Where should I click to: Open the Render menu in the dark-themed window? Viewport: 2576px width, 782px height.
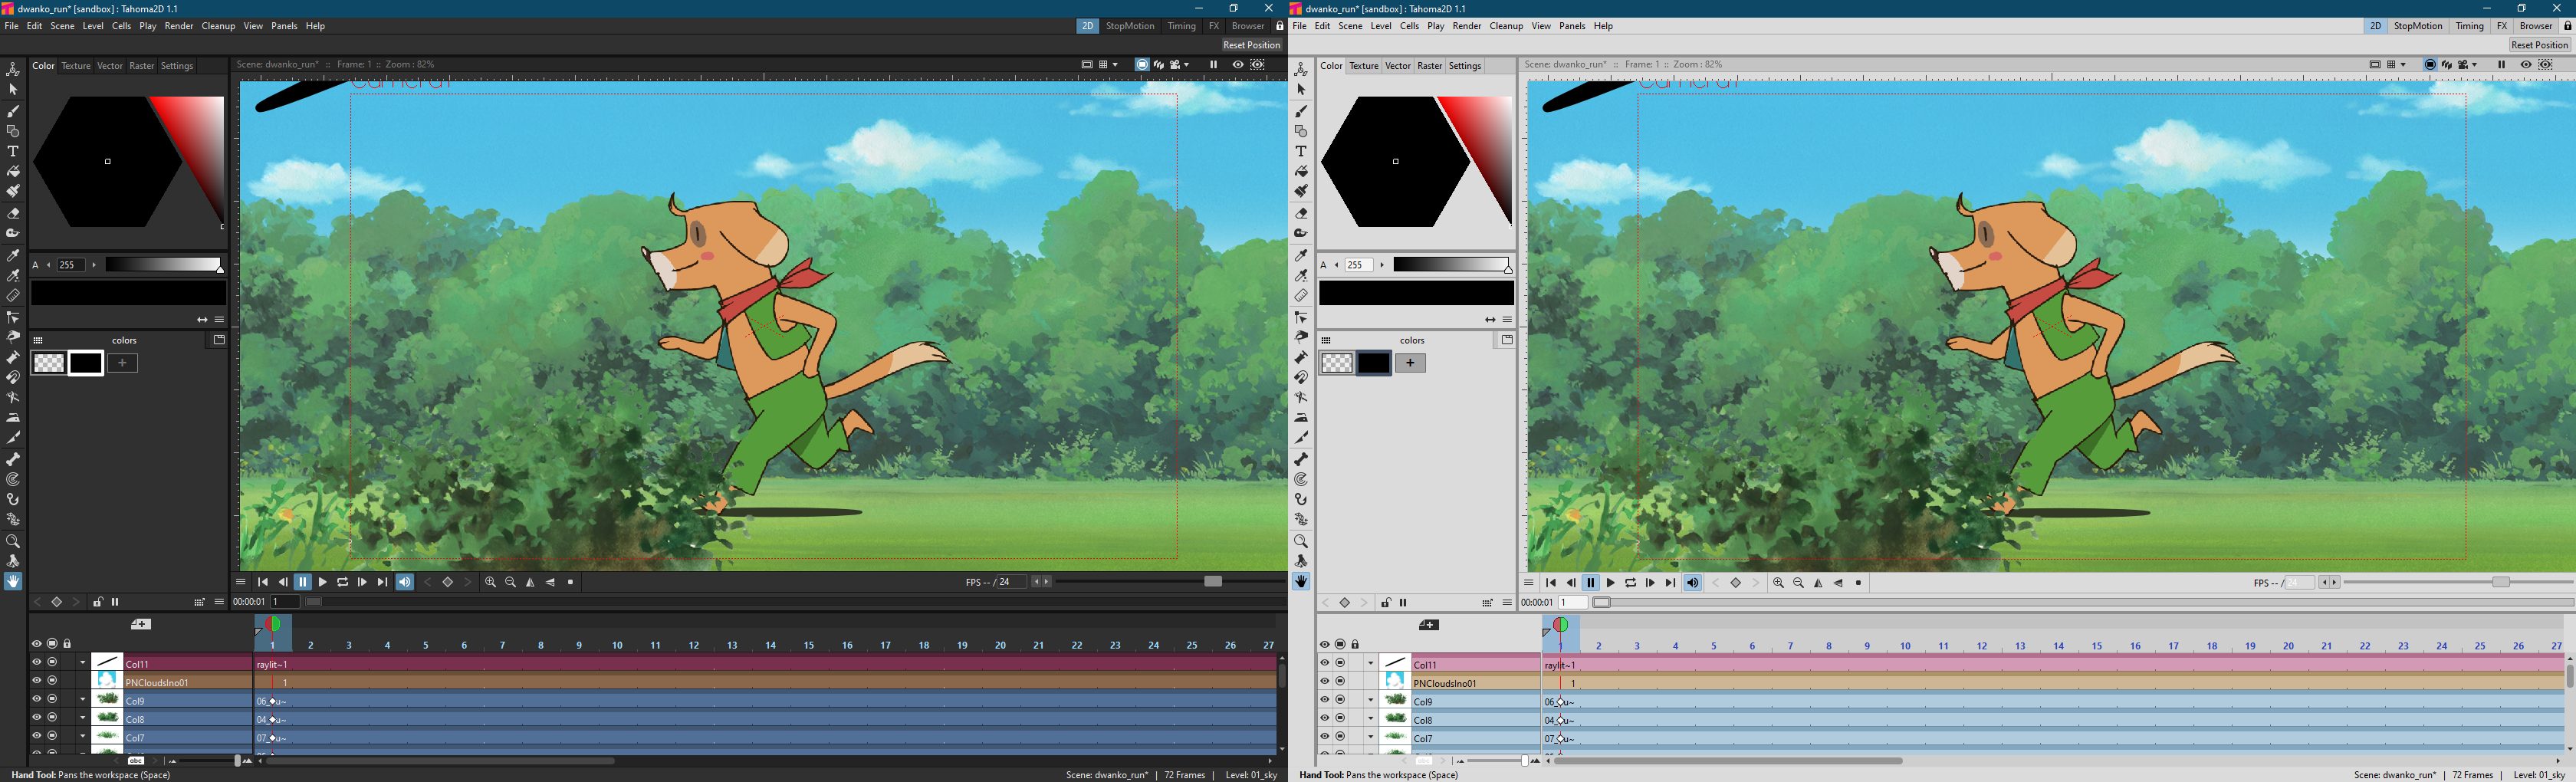179,26
